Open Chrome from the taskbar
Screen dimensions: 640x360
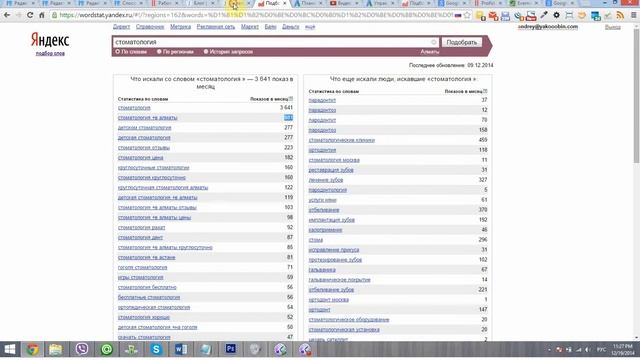[x=33, y=349]
